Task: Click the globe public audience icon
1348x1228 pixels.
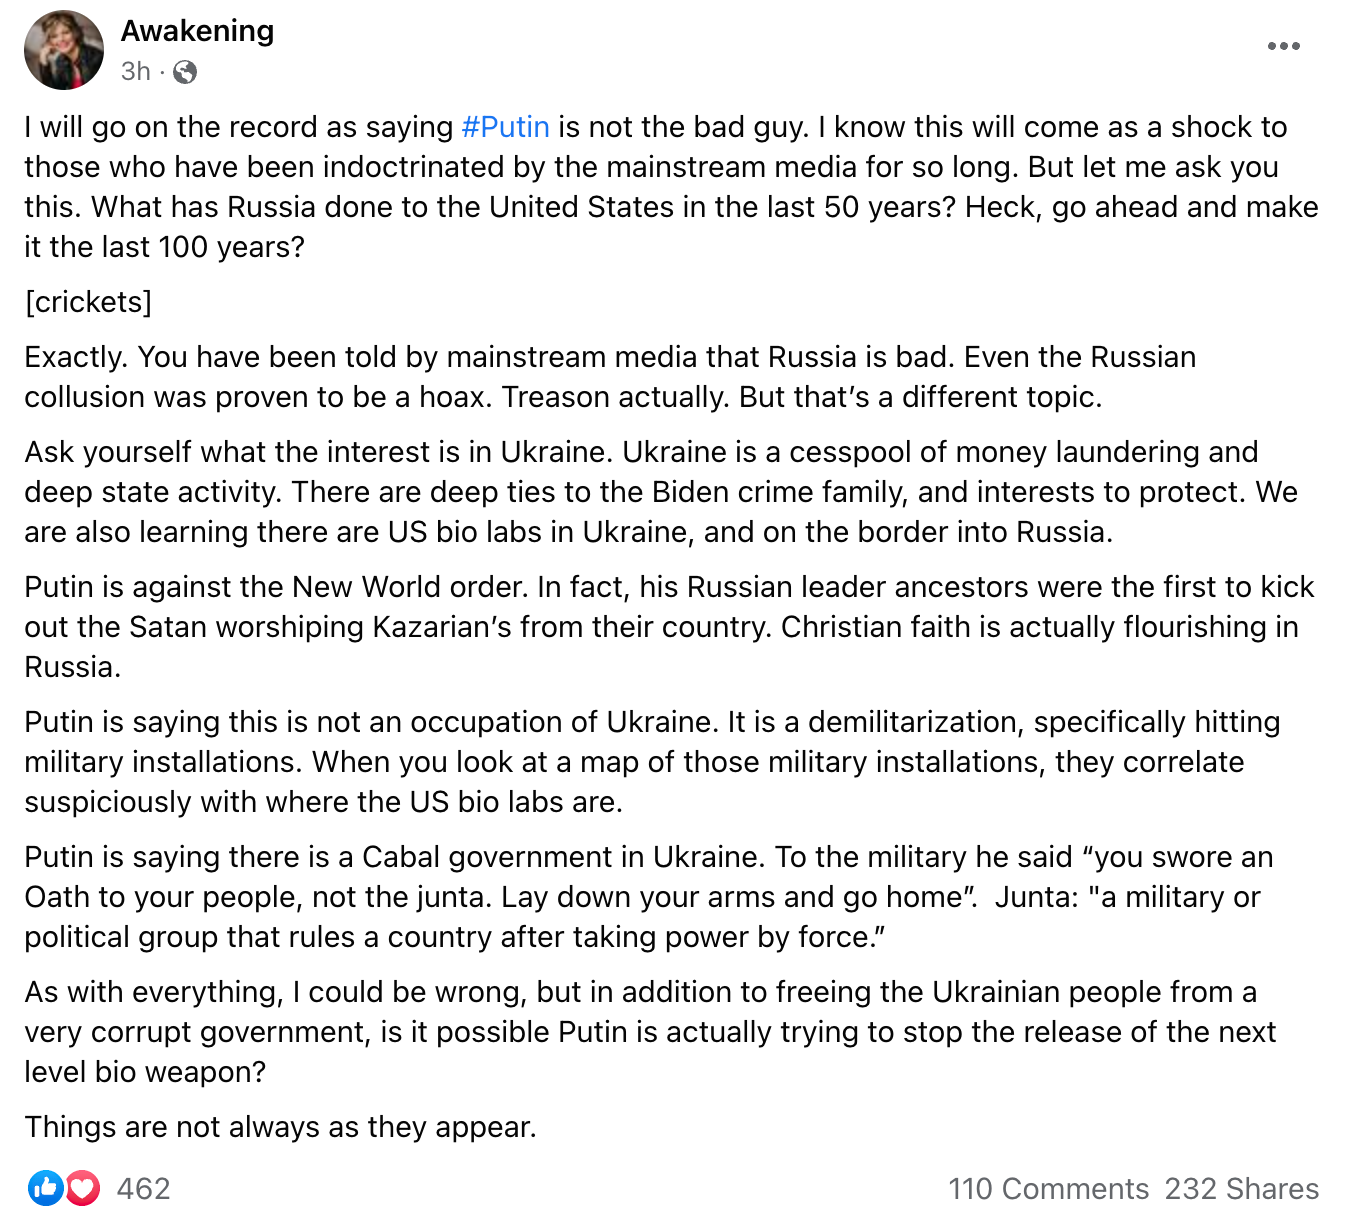Action: [x=185, y=72]
